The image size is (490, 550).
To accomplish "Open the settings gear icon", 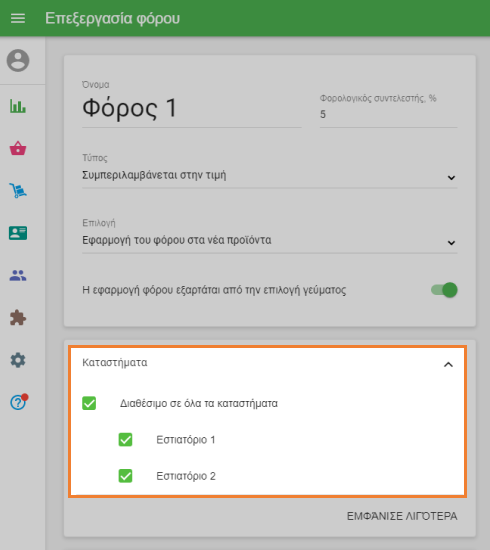I will 18,360.
